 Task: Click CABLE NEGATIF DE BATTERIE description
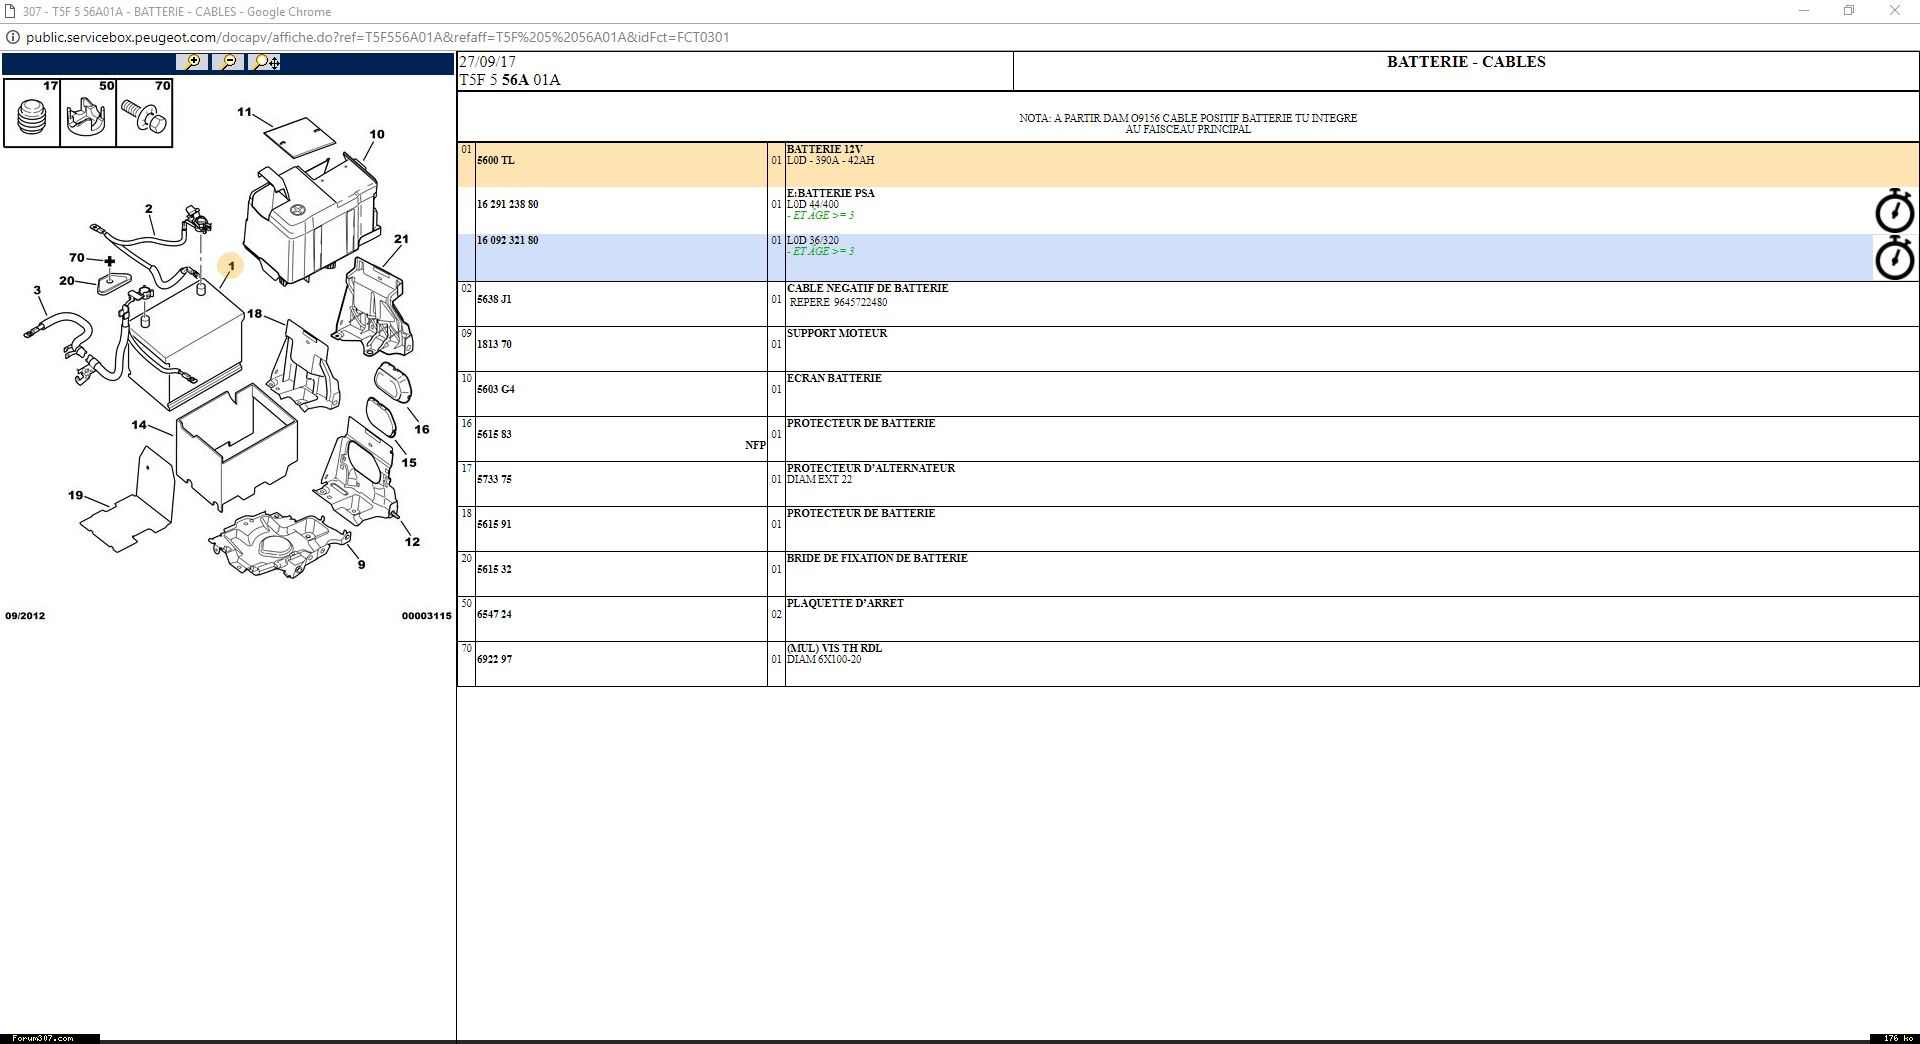(867, 288)
